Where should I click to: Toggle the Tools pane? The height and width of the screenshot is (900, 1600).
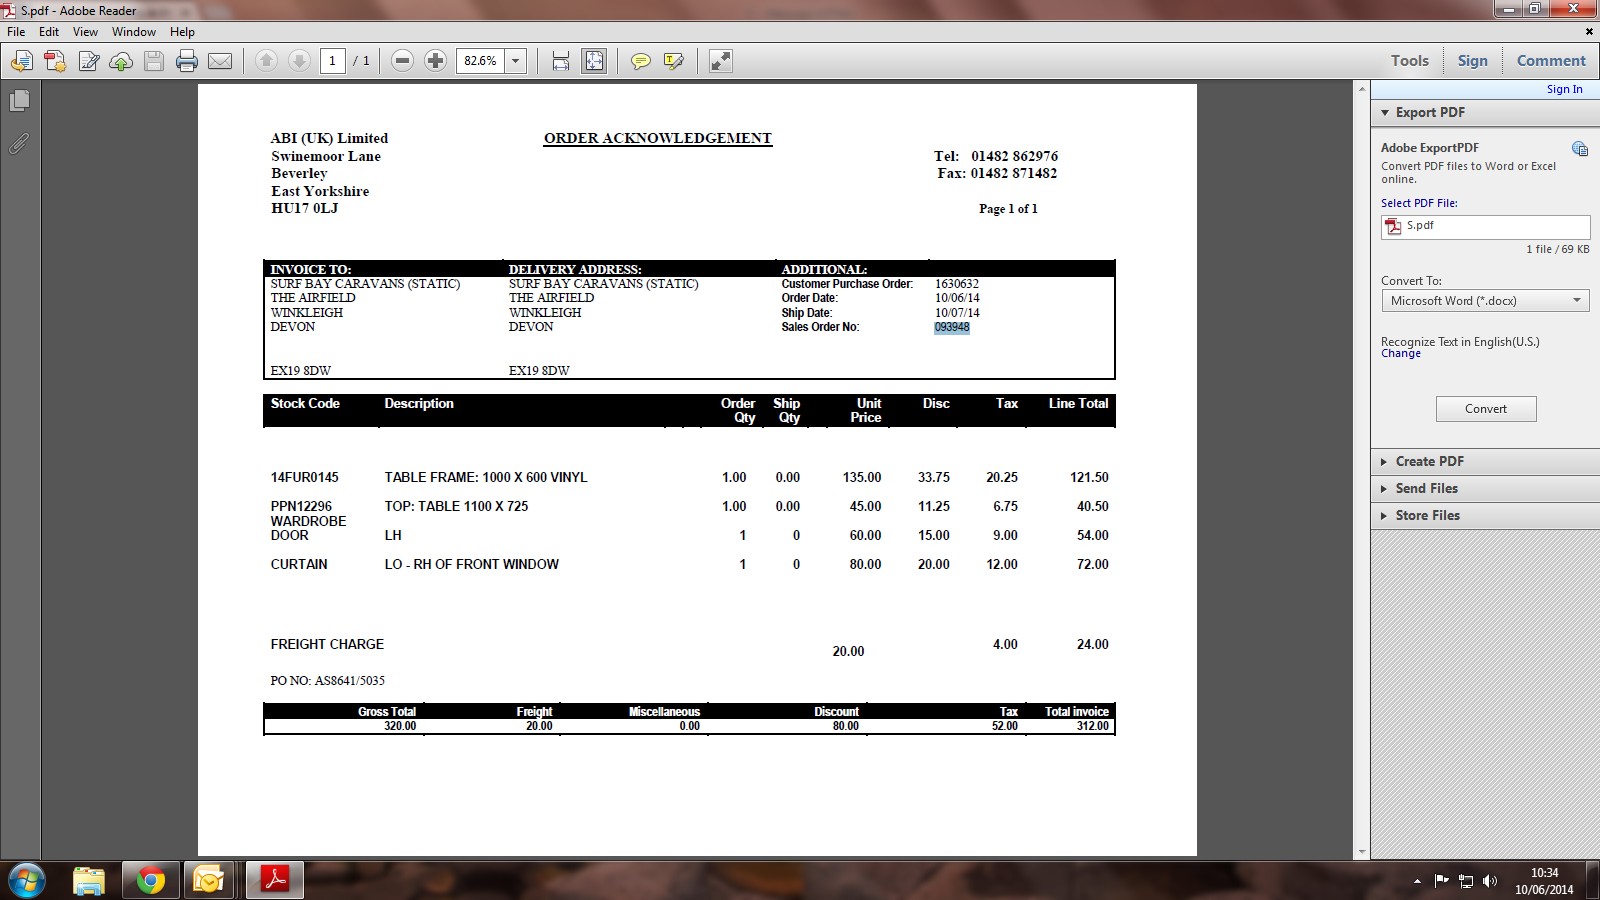[1410, 61]
